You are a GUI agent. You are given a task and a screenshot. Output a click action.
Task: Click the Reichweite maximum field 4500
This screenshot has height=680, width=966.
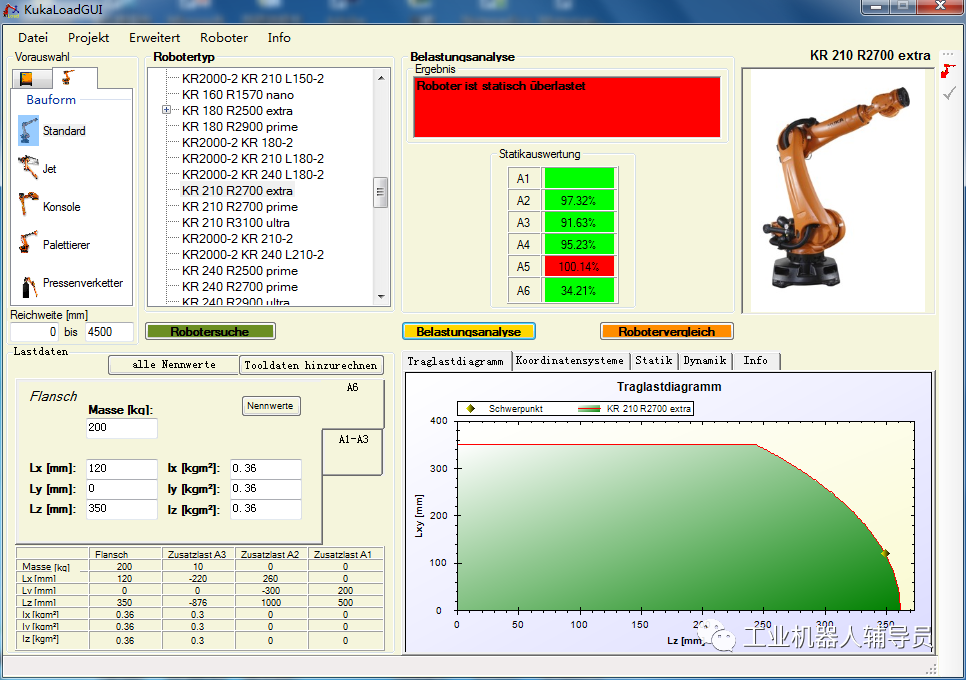tap(109, 332)
